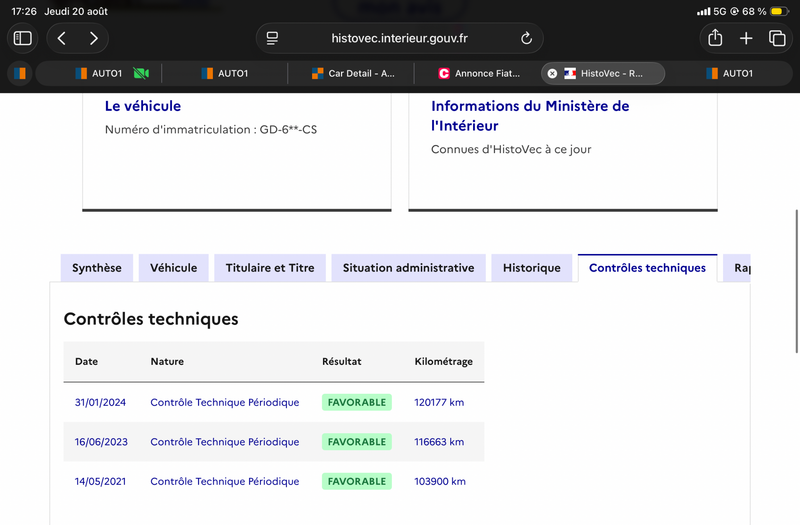Screen dimensions: 800x525
Task: Click FAVORABLE badge for 31/01/2024
Action: click(357, 402)
